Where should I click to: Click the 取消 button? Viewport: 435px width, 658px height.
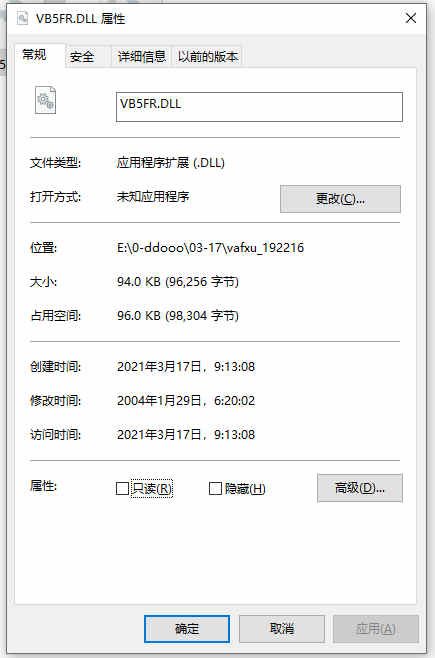pos(282,629)
